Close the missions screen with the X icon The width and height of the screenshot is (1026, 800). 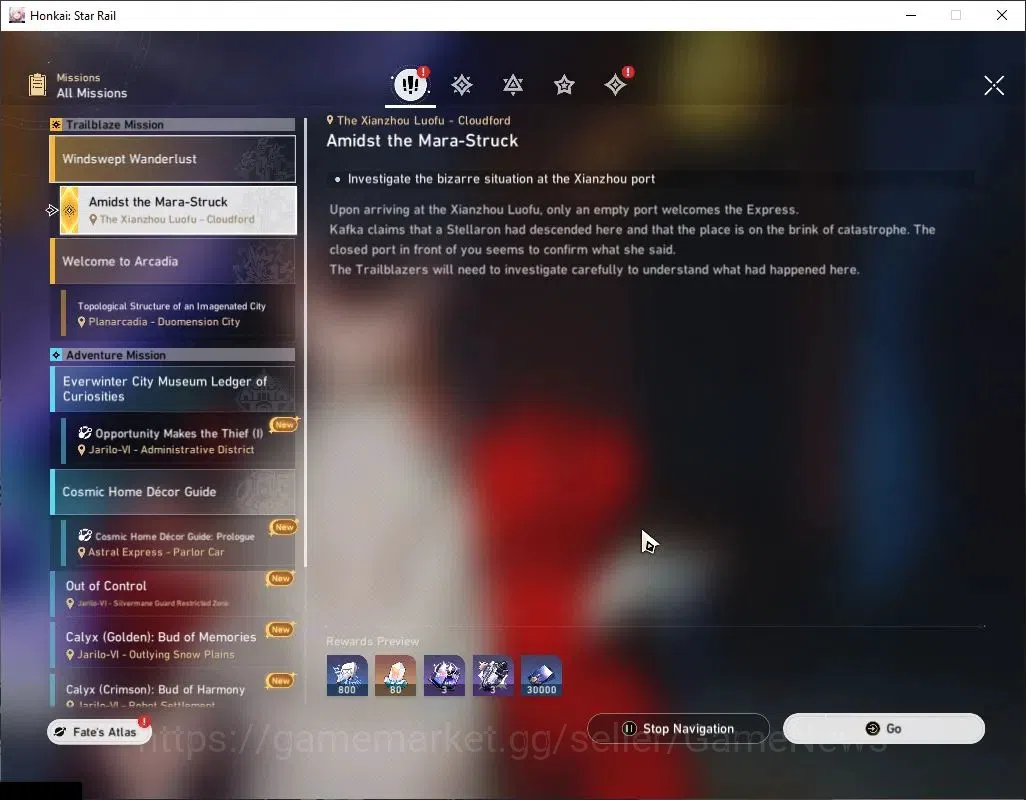(x=994, y=85)
